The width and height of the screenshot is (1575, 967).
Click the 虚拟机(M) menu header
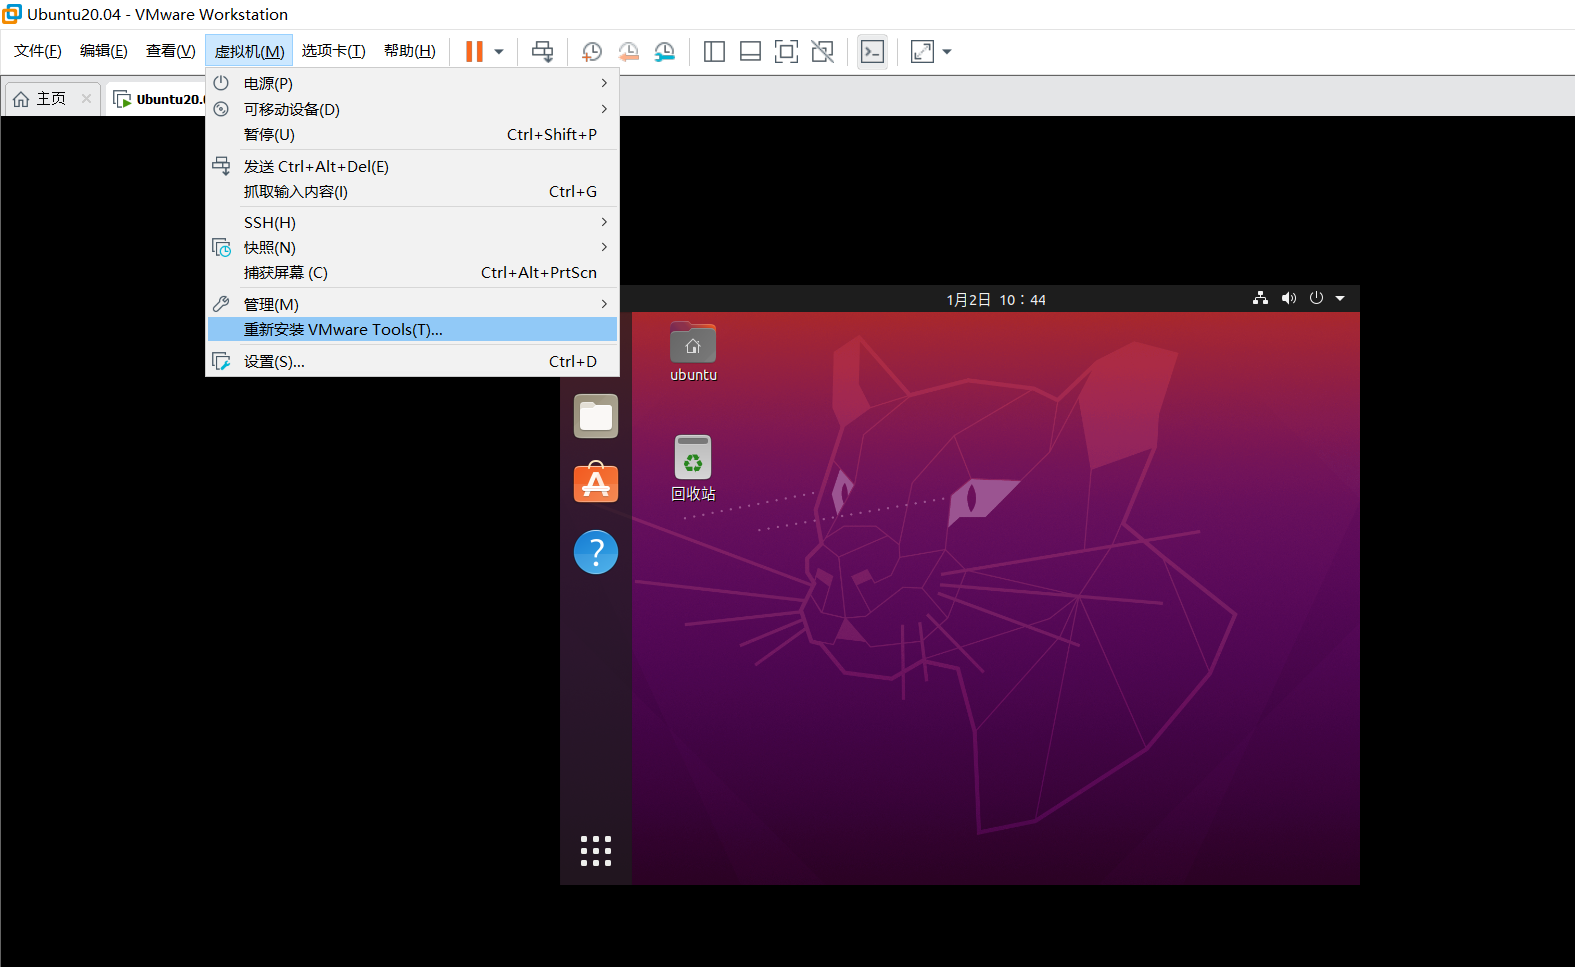[249, 51]
